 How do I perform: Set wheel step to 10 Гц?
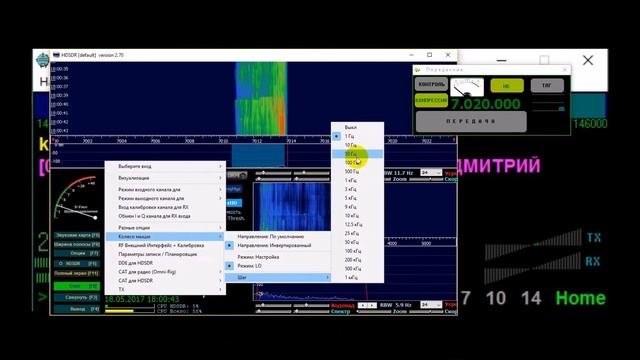(357, 145)
